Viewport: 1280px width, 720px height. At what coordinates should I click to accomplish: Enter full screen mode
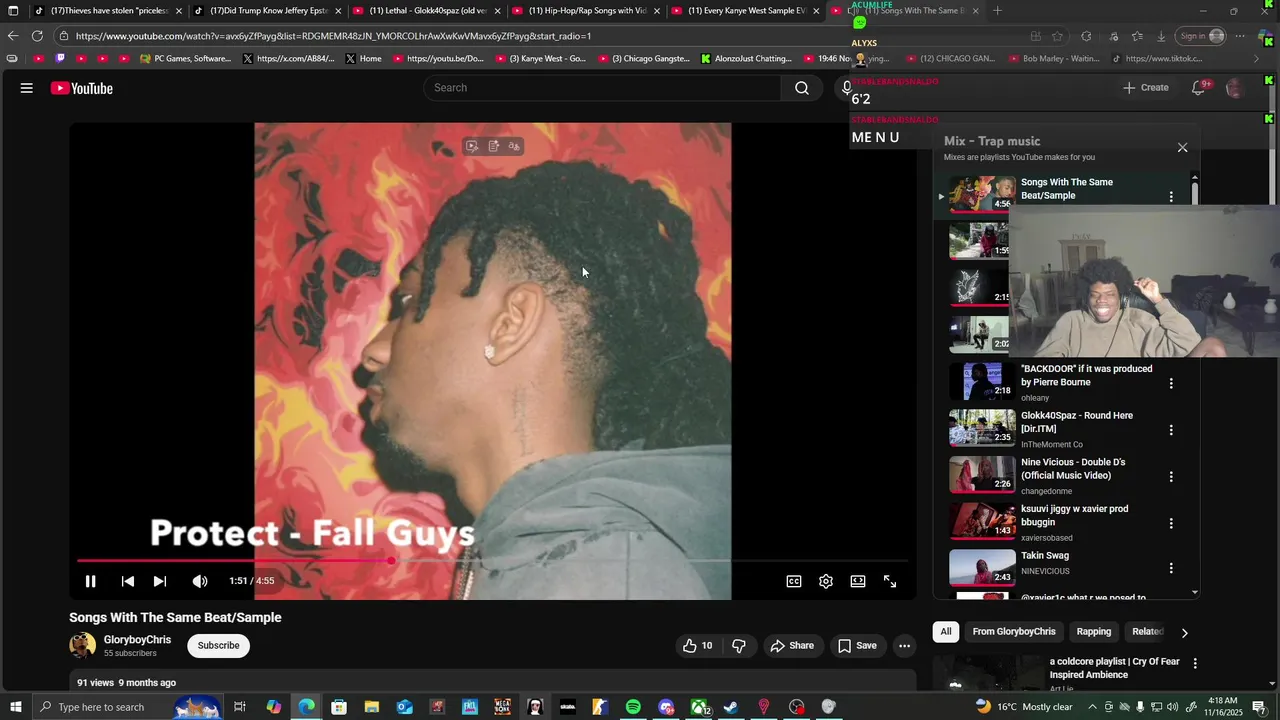click(x=890, y=581)
